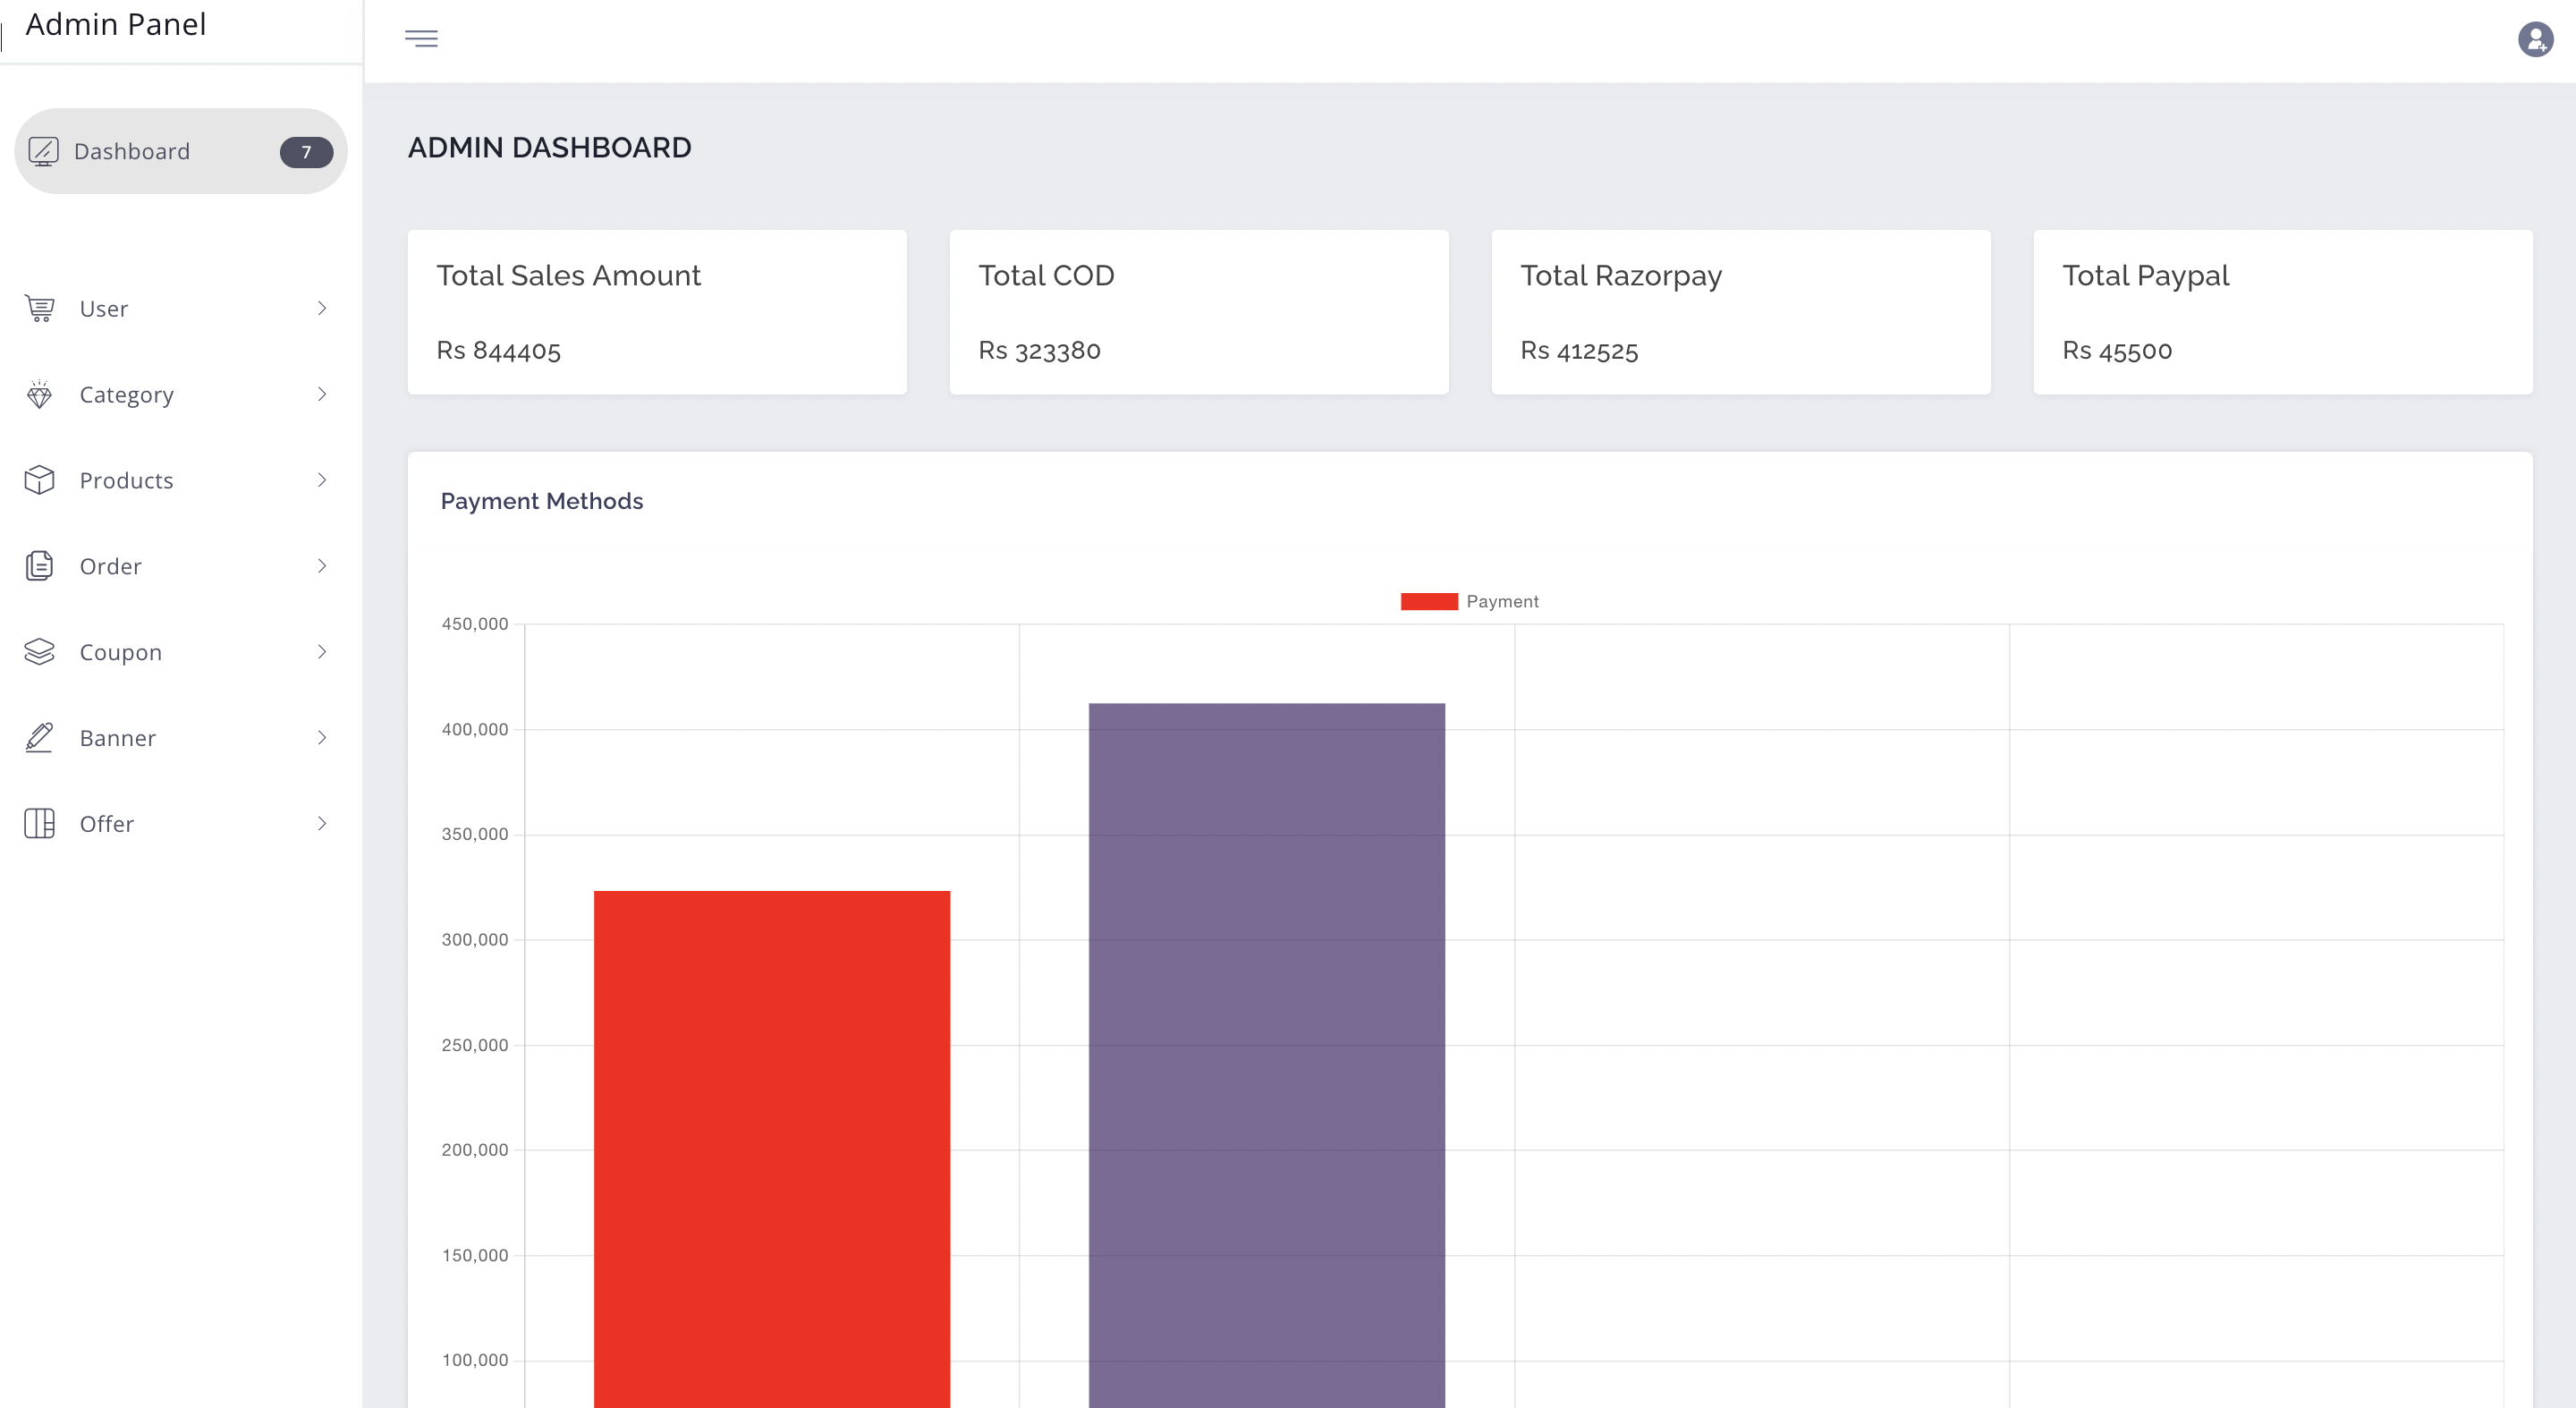Screen dimensions: 2576x1408
Task: Click the Offer layout icon
Action: pos(39,823)
